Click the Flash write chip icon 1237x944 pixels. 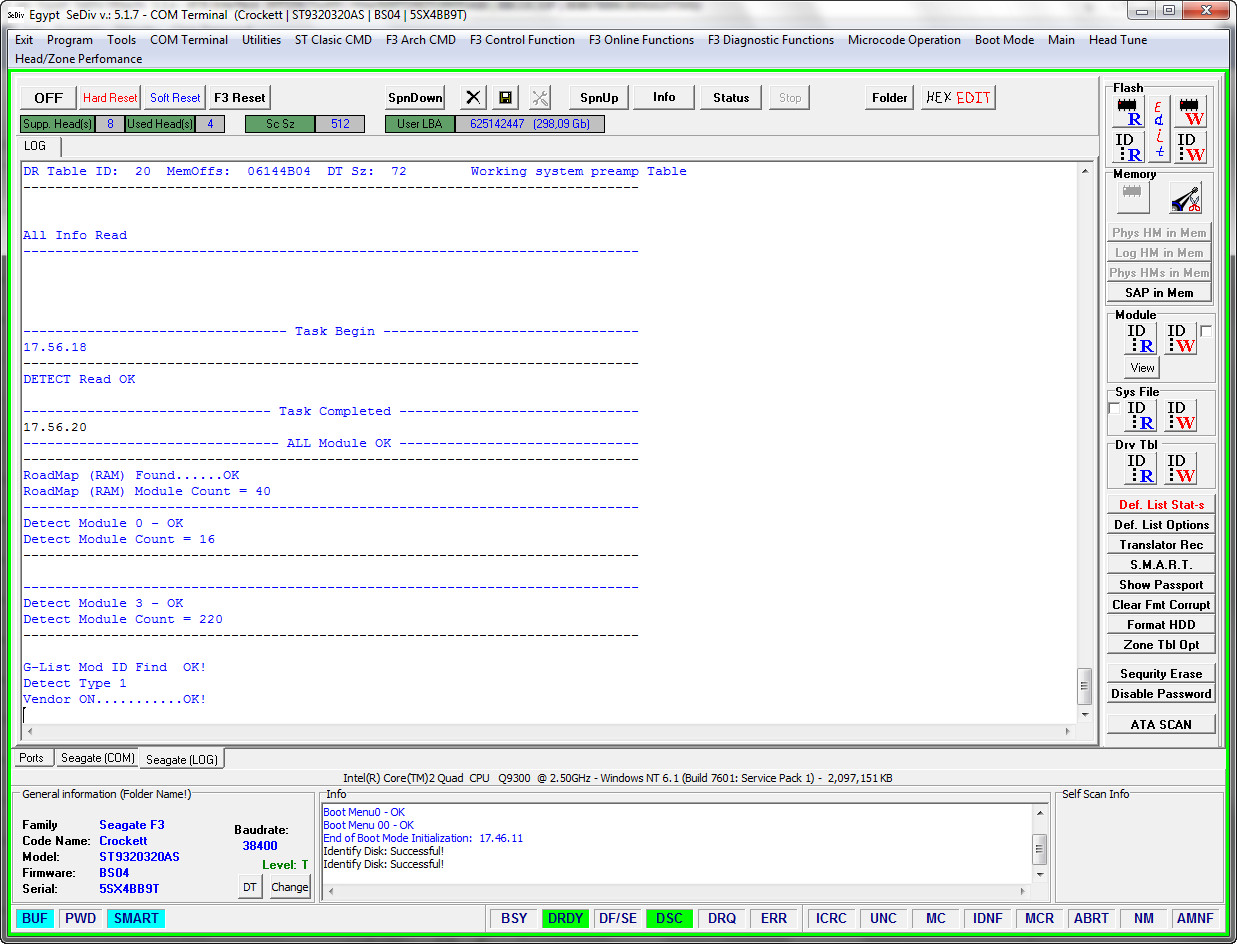pyautogui.click(x=1190, y=111)
